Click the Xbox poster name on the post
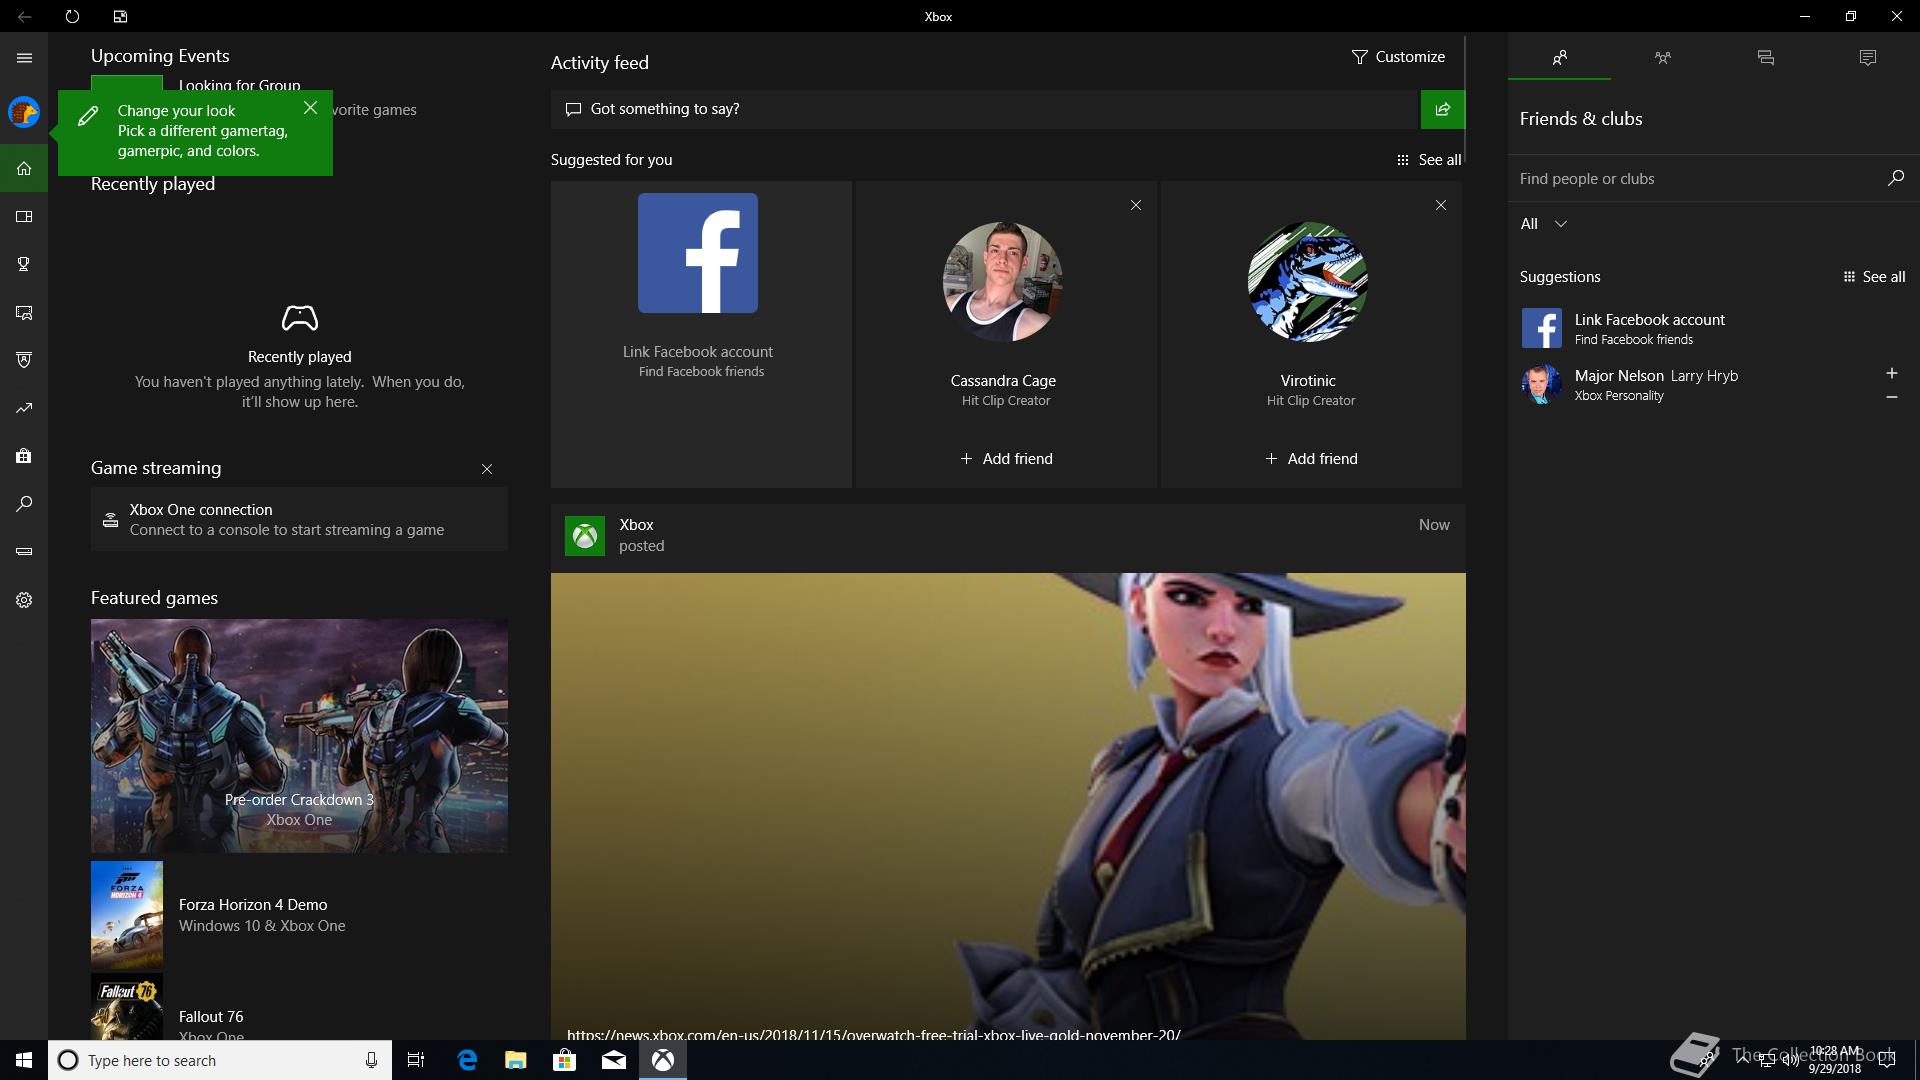This screenshot has height=1080, width=1920. [636, 525]
